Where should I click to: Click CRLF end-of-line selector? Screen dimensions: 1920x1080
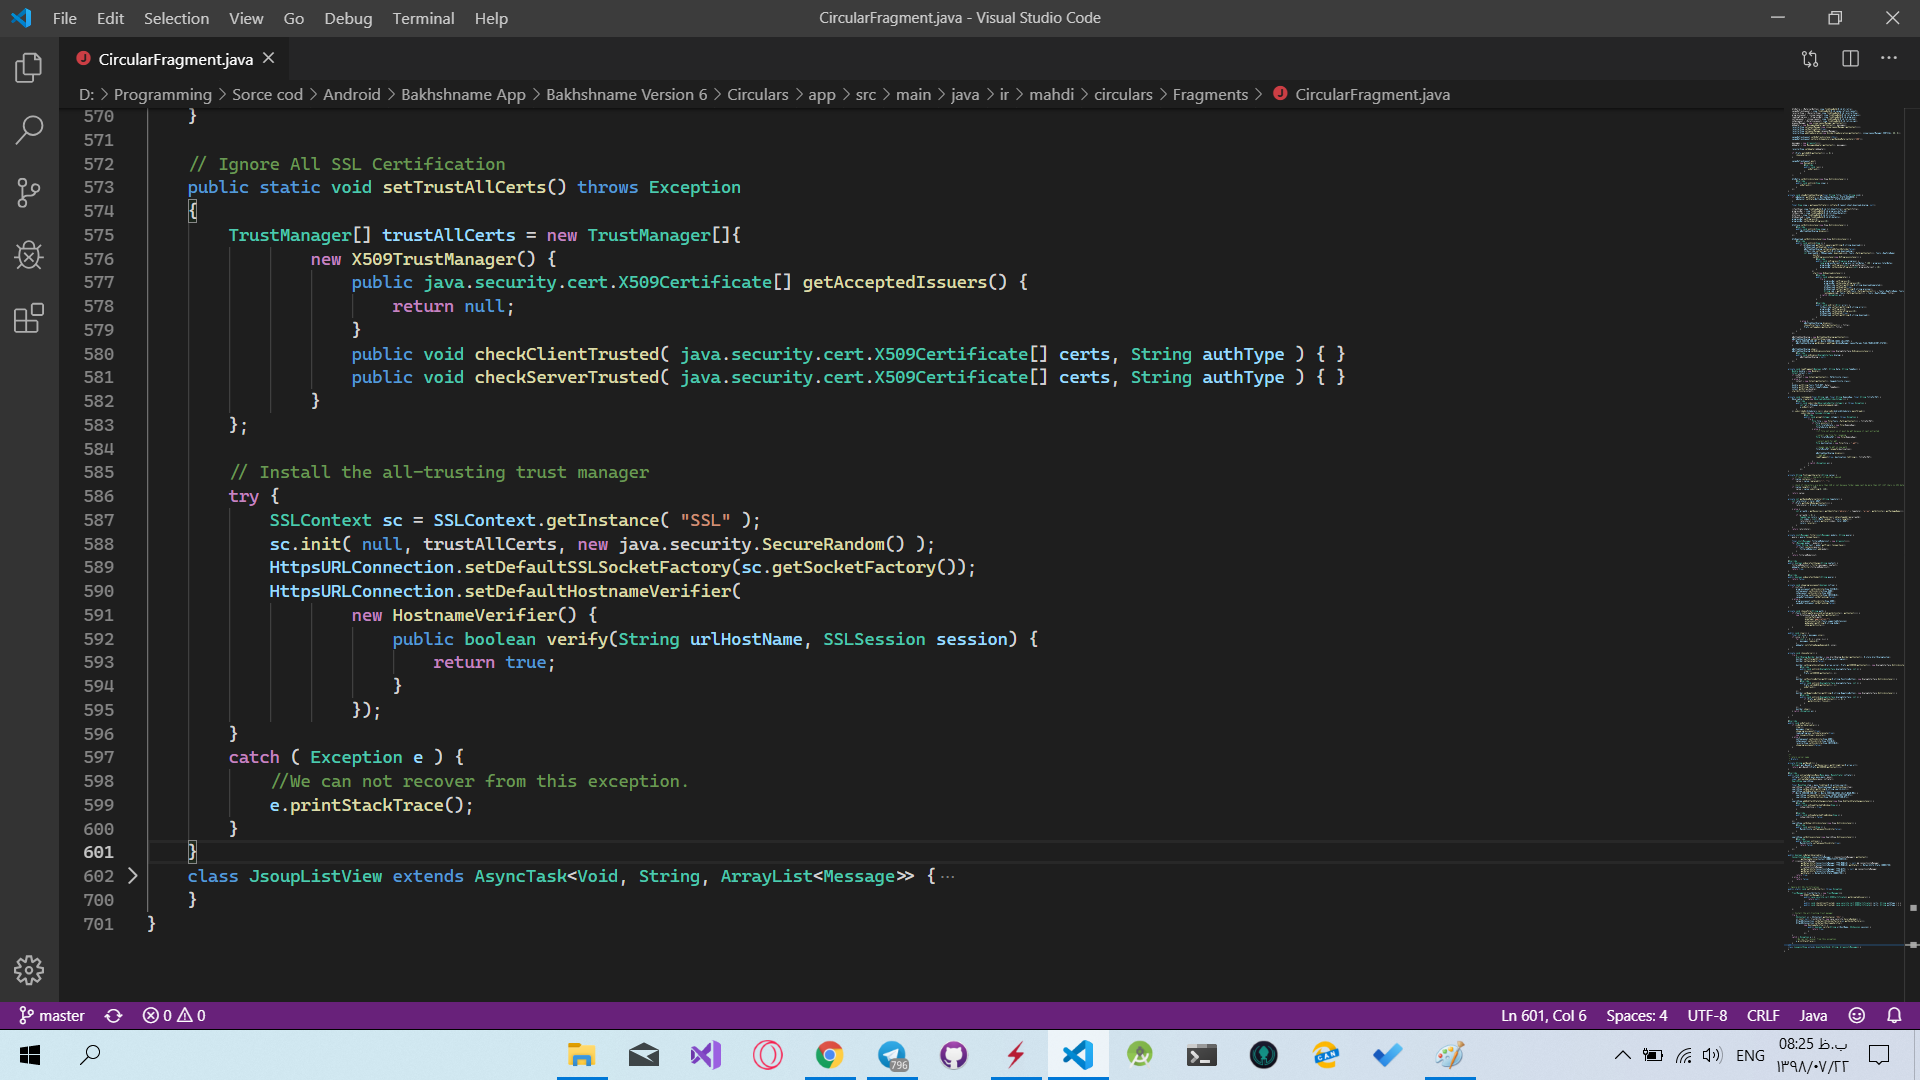1762,1015
